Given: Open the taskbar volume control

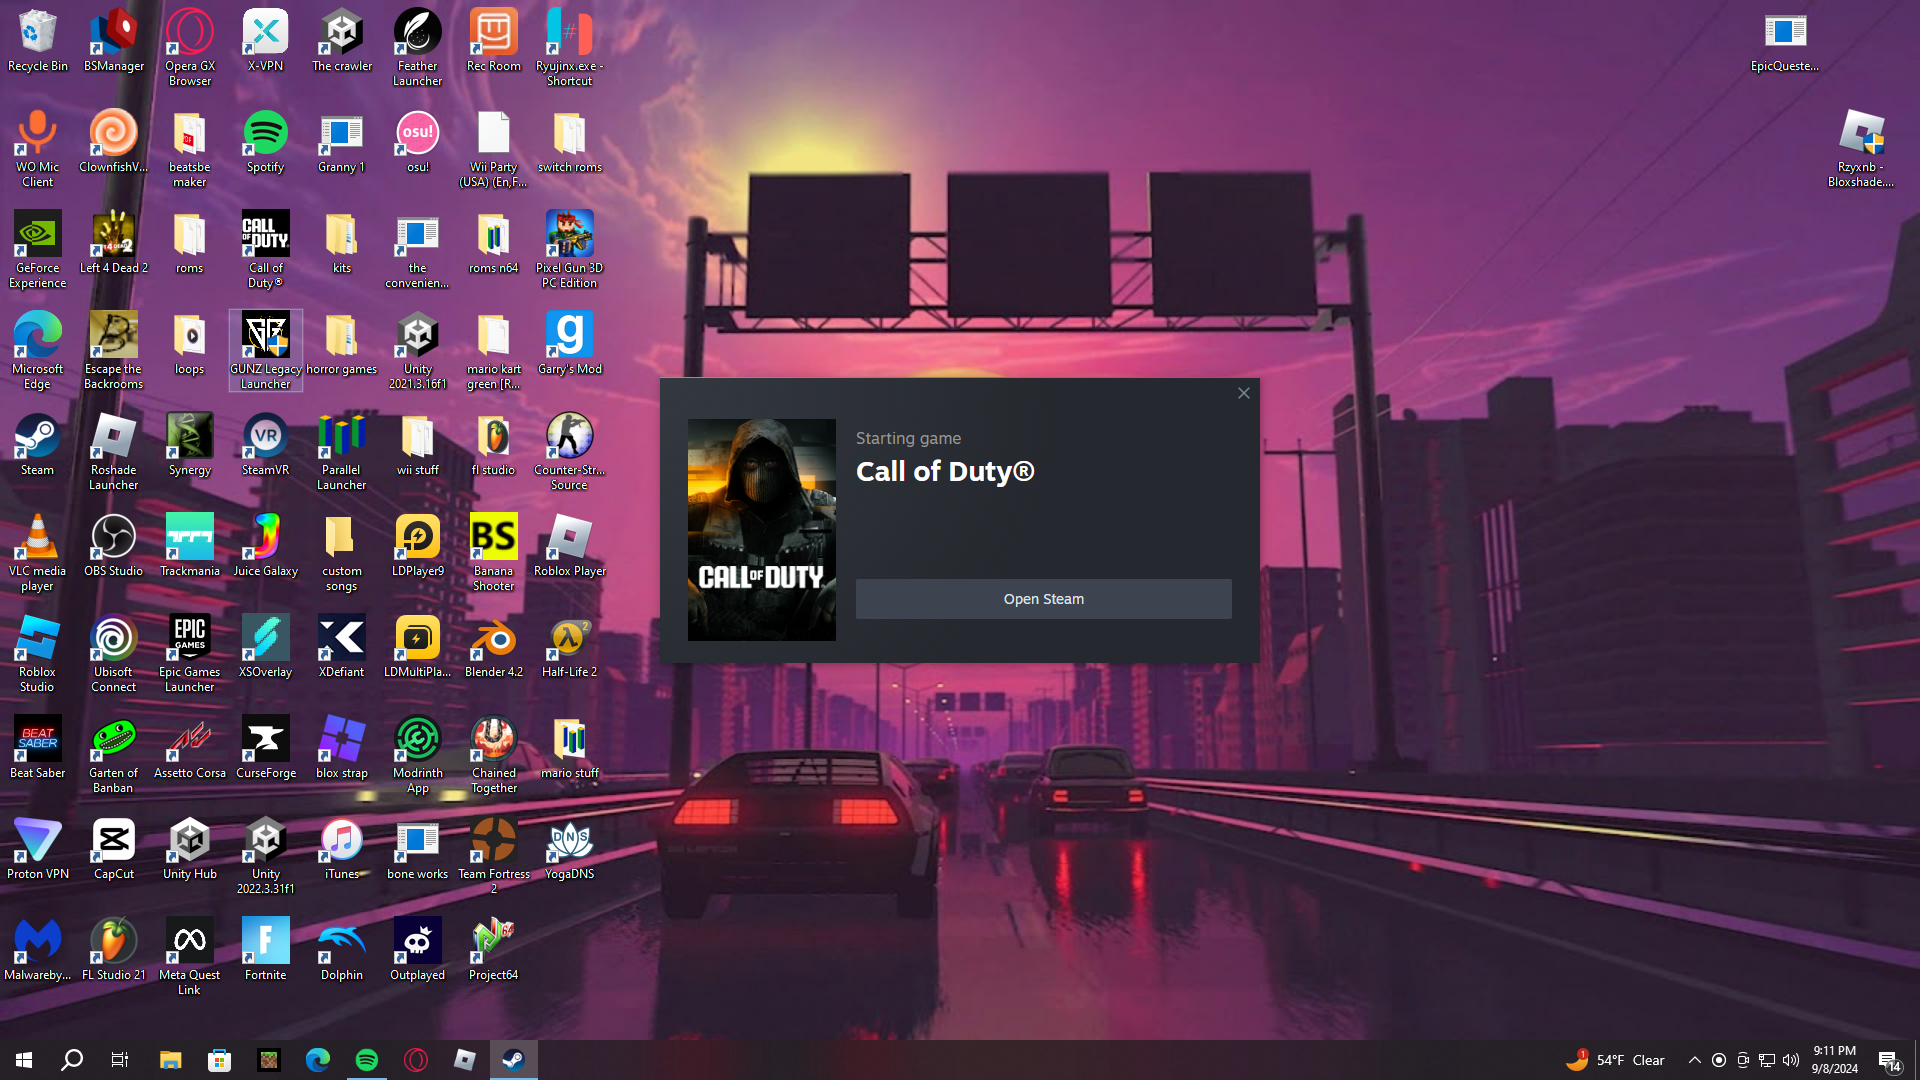Looking at the screenshot, I should tap(1791, 1060).
